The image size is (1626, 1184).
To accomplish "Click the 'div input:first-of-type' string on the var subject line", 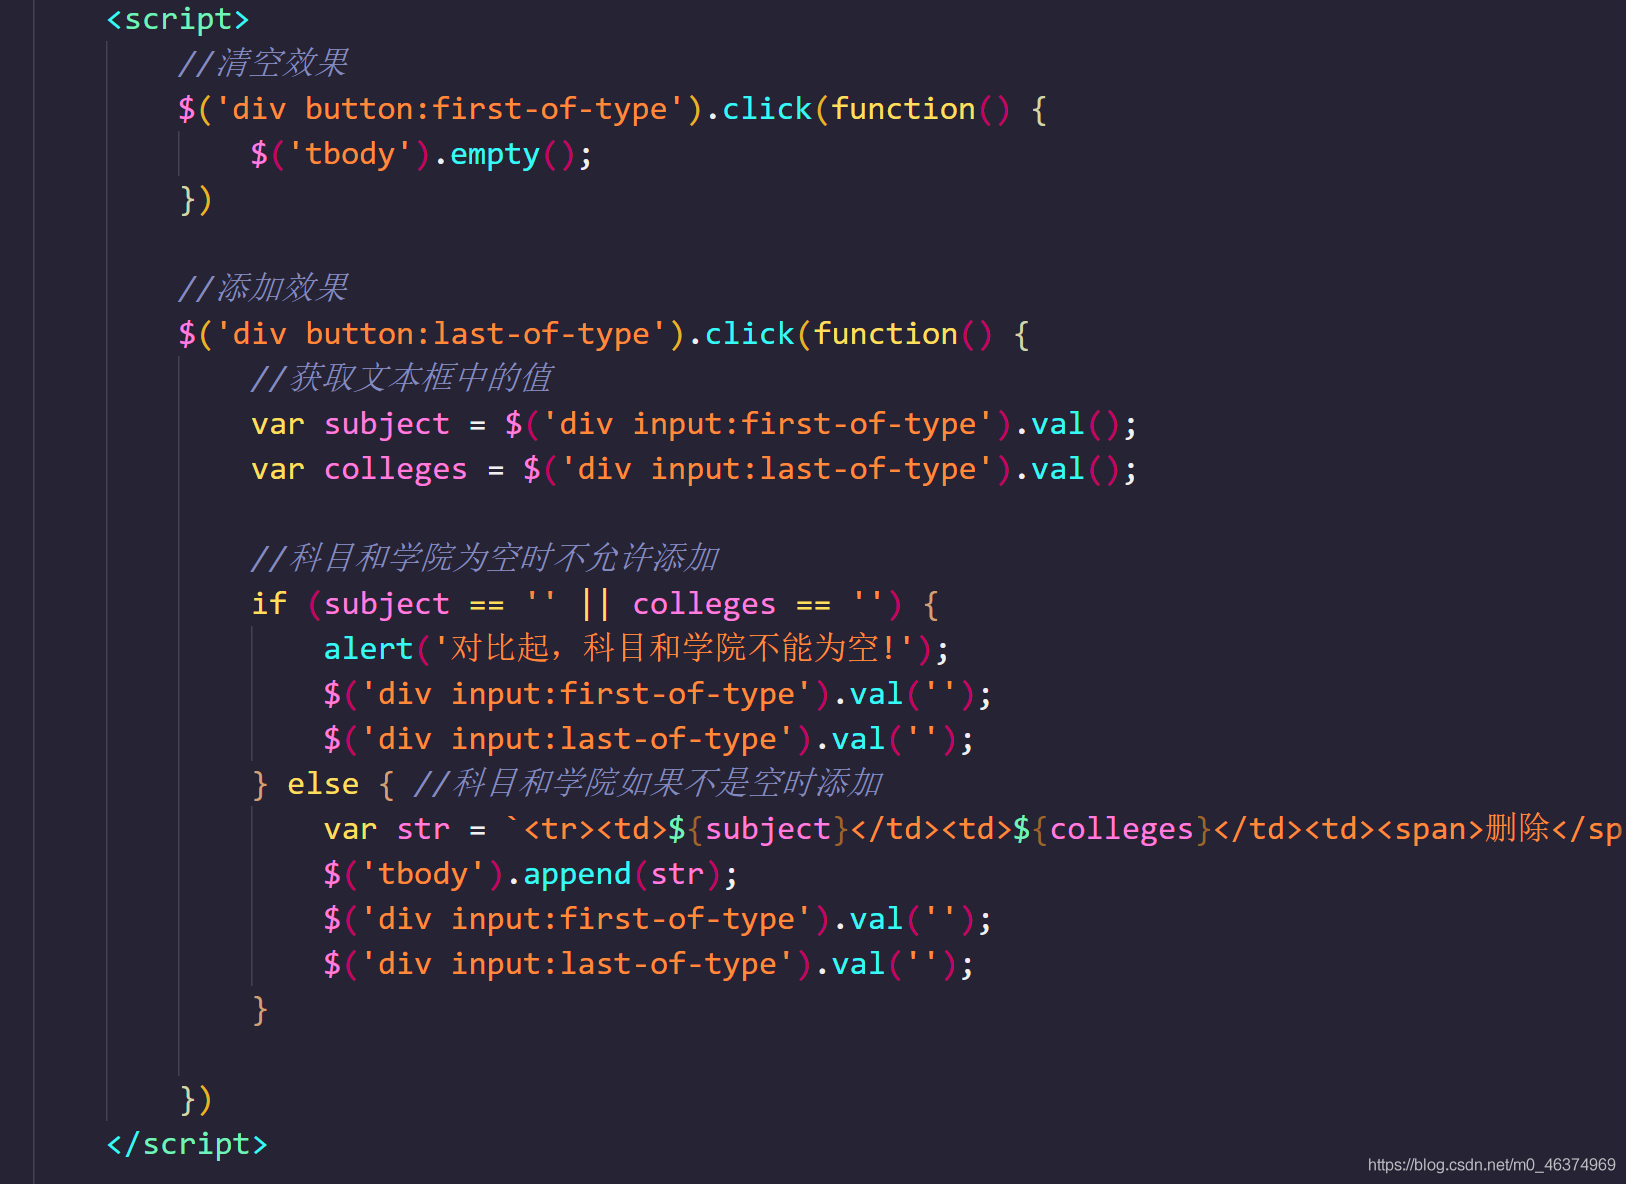I will click(768, 424).
